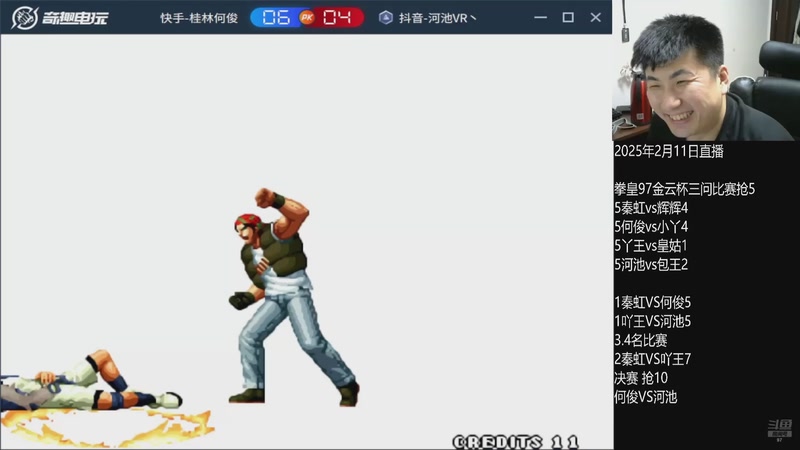Click the 1秦虹VS何俊5 result line
800x450 pixels.
coord(653,302)
